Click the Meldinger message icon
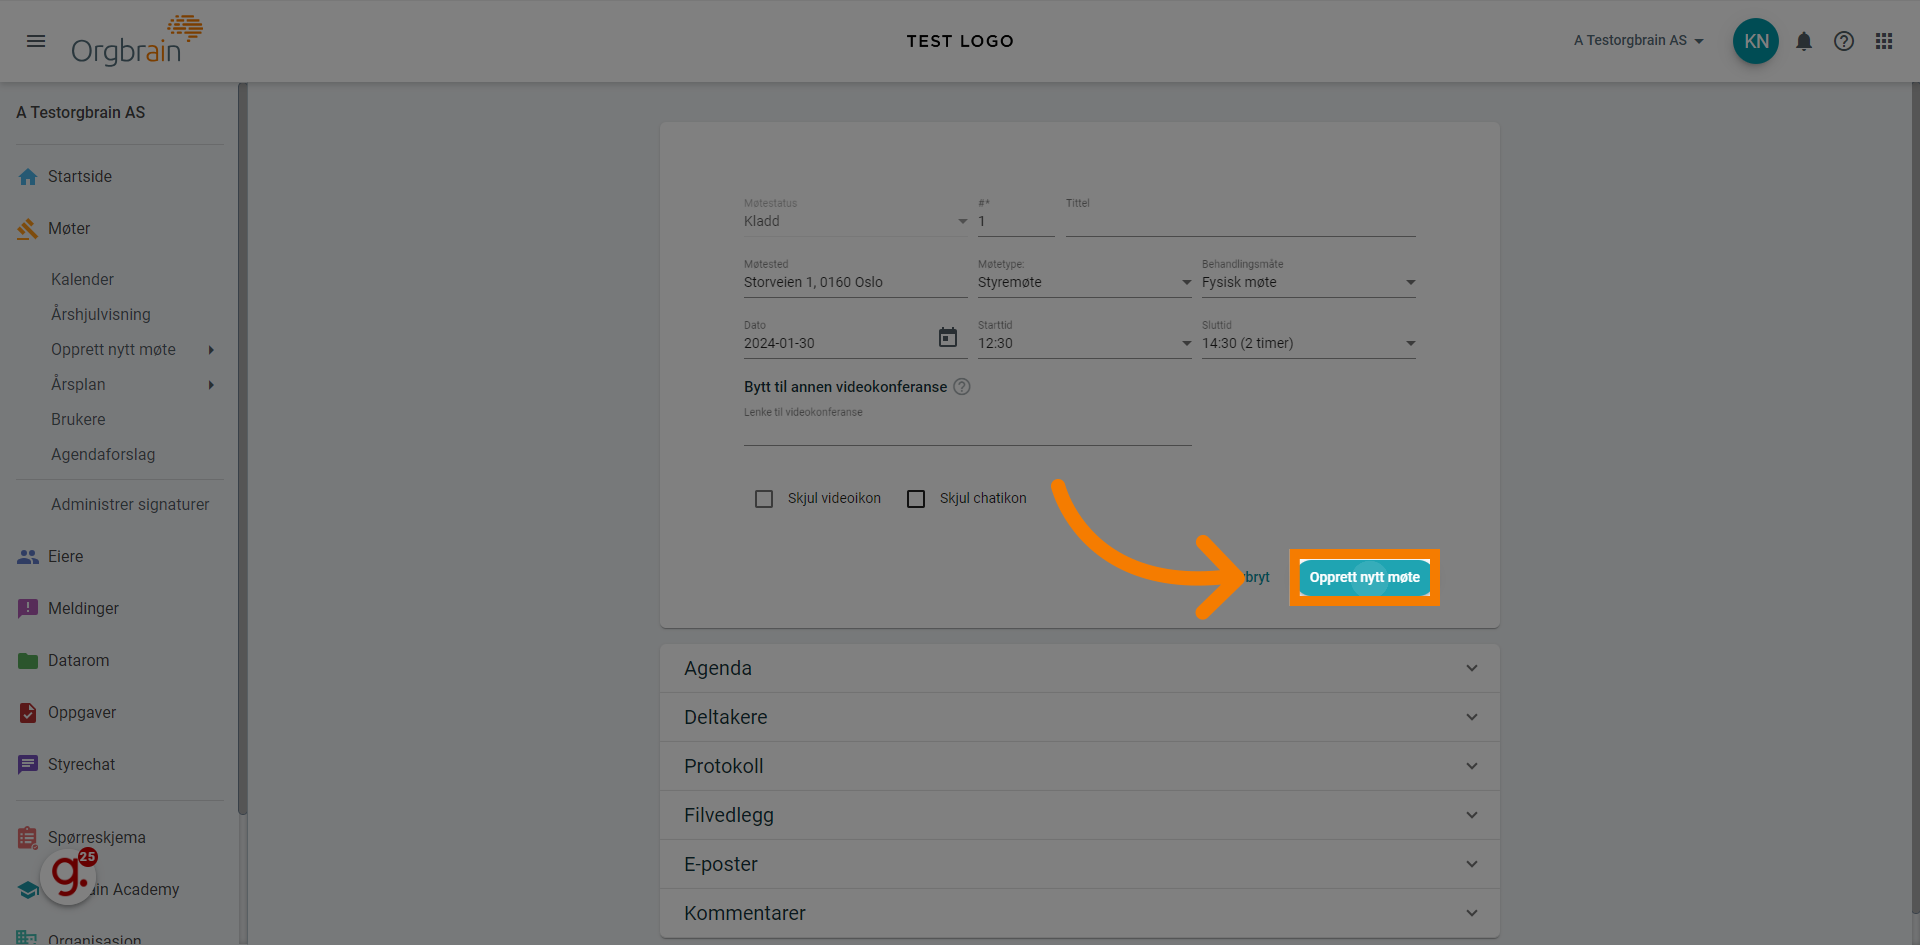The height and width of the screenshot is (945, 1920). 28,608
